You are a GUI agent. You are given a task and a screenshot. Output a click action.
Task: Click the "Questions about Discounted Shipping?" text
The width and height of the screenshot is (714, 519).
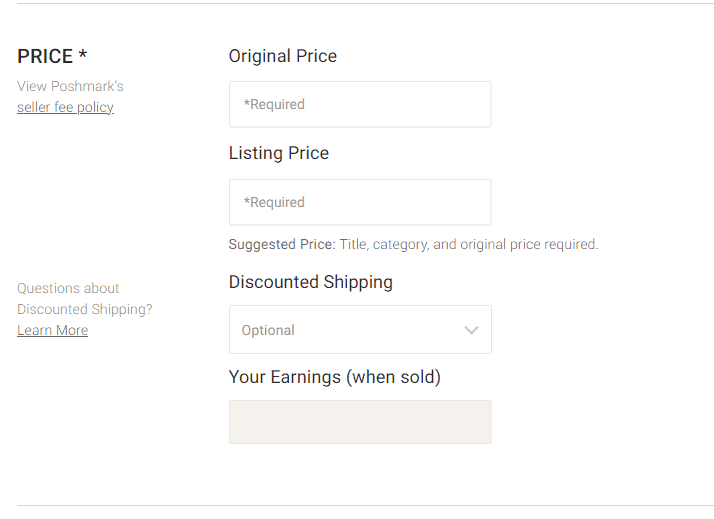[x=85, y=299]
